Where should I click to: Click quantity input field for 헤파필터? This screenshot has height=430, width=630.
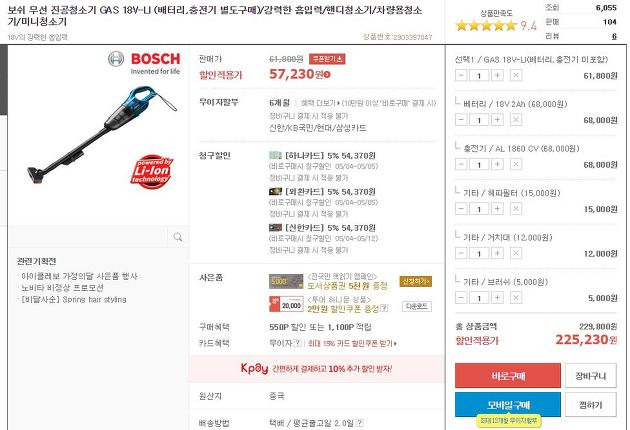[x=479, y=209]
